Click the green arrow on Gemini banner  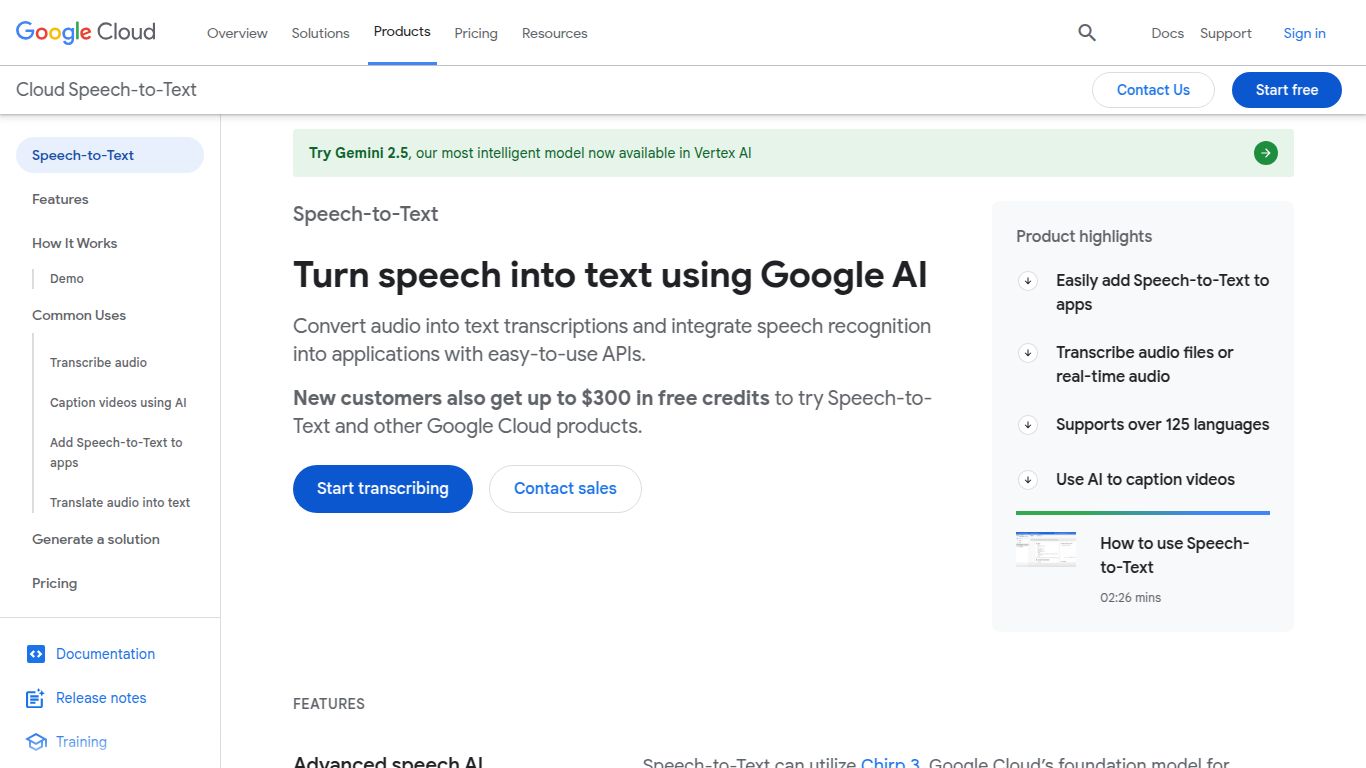1265,152
